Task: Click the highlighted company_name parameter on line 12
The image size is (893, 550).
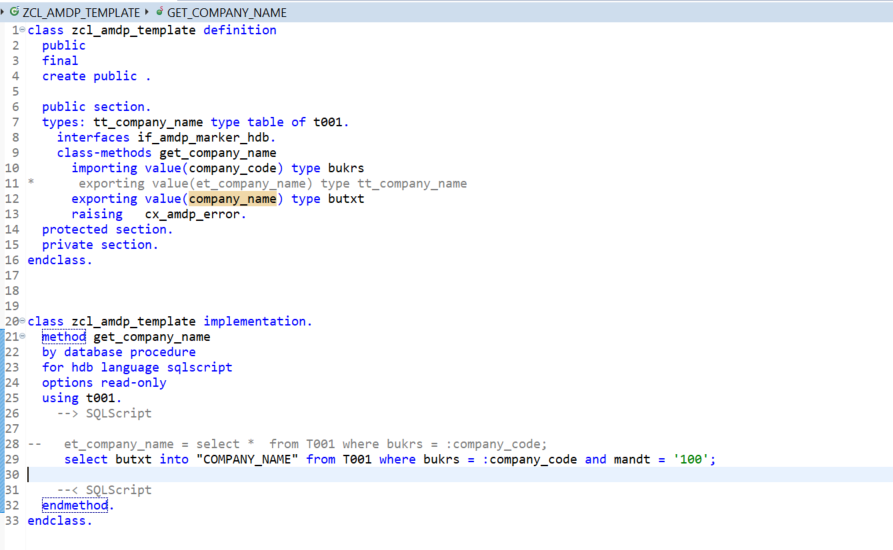Action: pyautogui.click(x=232, y=199)
